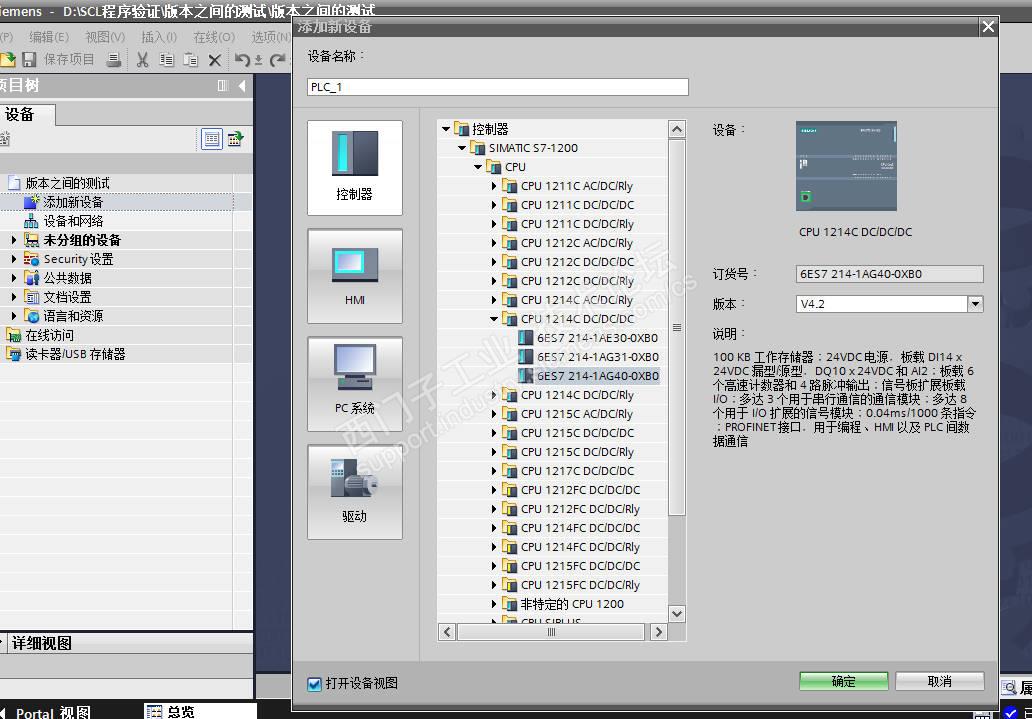The width and height of the screenshot is (1032, 719).
Task: Select the HMI device category button
Action: coord(355,276)
